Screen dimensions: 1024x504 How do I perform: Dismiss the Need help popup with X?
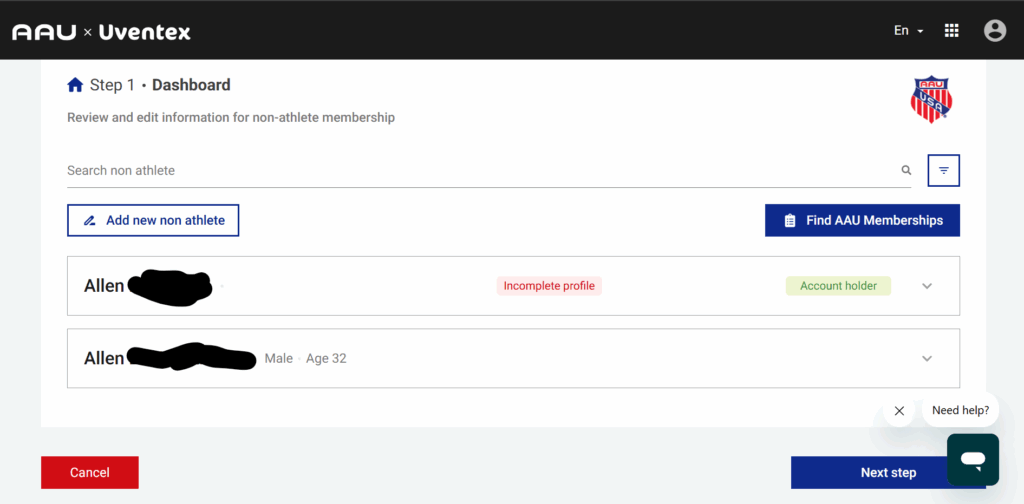899,411
